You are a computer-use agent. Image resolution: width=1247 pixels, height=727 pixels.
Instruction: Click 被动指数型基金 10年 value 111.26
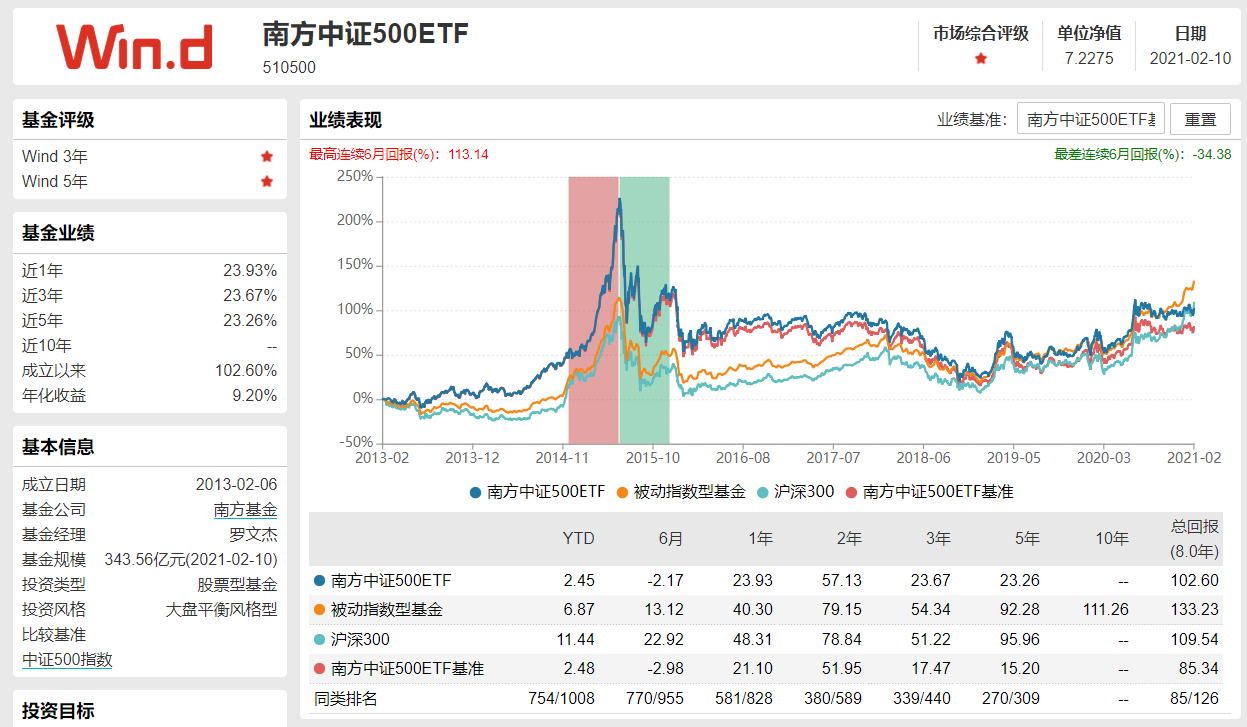tap(1106, 610)
